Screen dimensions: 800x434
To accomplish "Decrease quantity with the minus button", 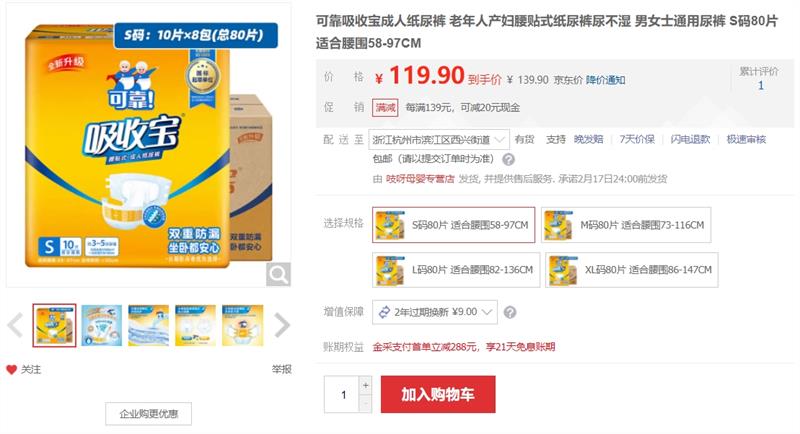I will (365, 403).
